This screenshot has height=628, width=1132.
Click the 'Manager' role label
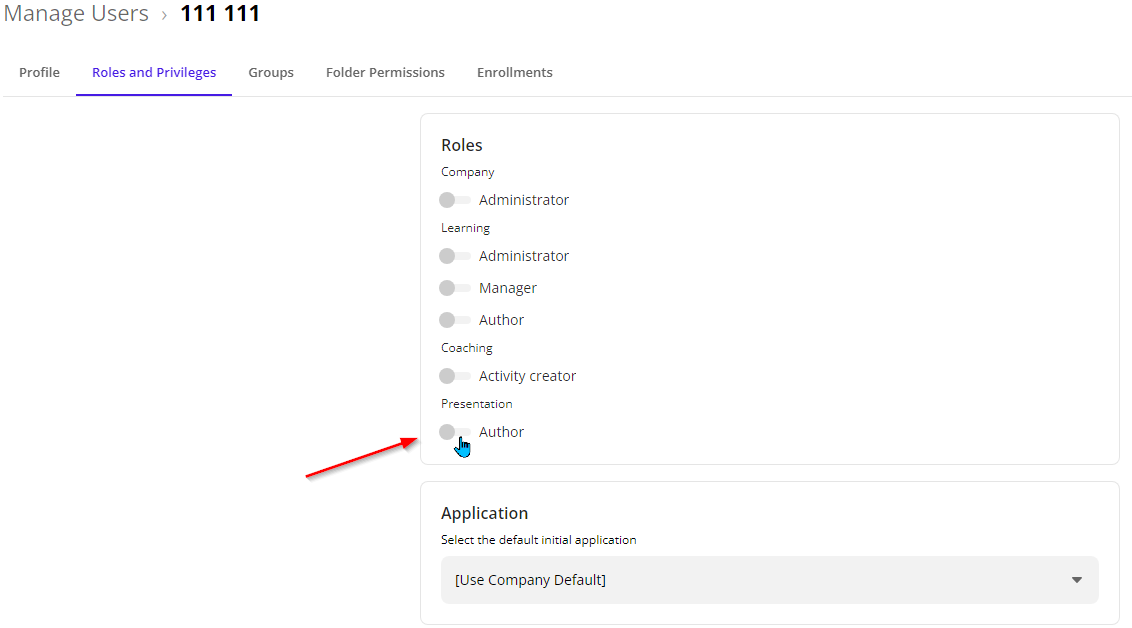point(508,288)
